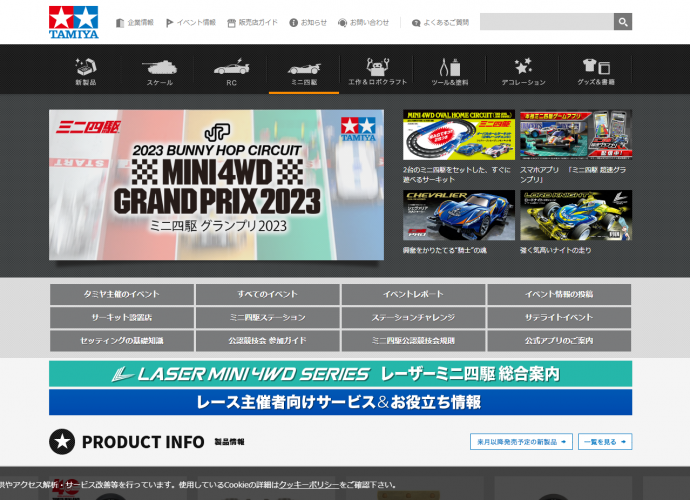Click 来月以降発売予定の新製品 button

click(x=521, y=442)
